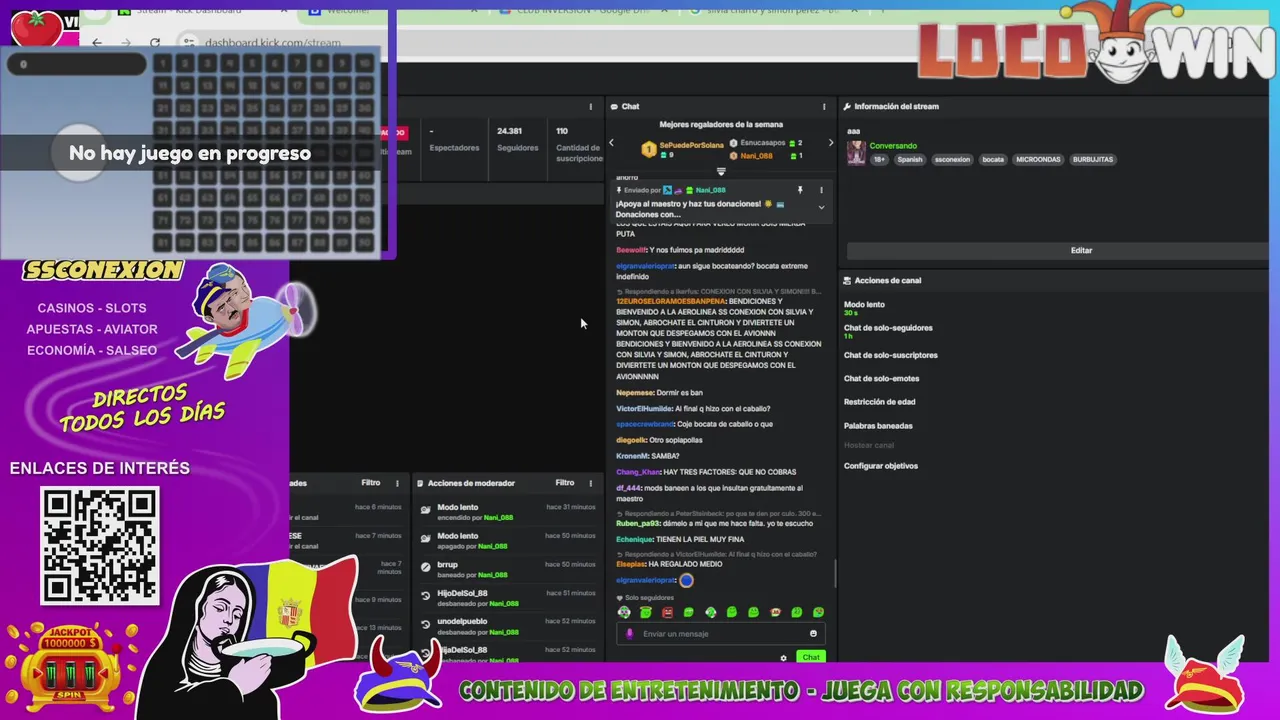Click unban icon next to unodelpueblo
This screenshot has height=720, width=1280.
(426, 624)
